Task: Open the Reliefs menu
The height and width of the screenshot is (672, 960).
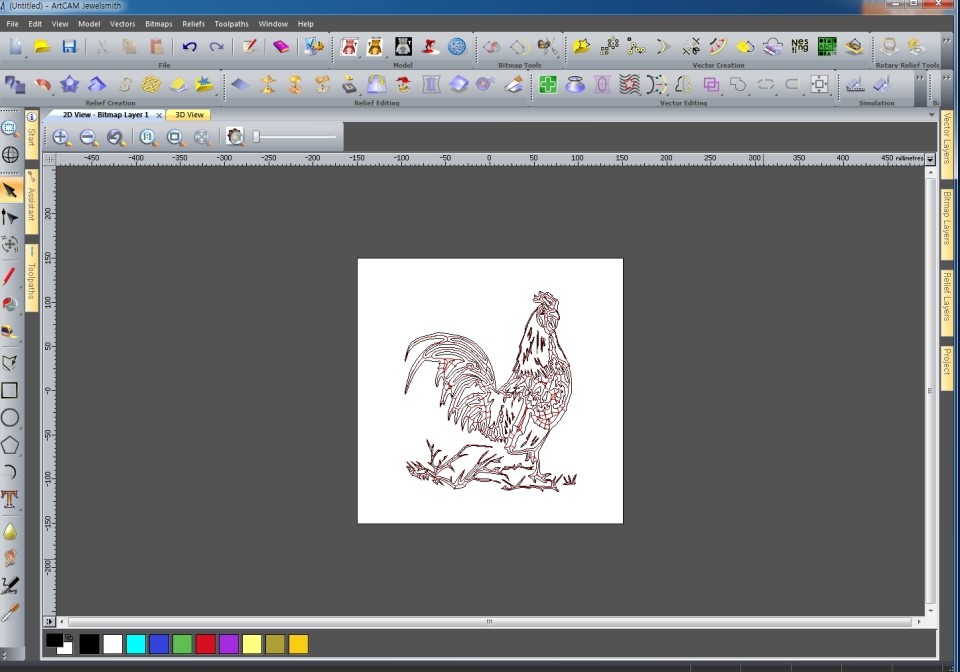Action: point(193,24)
